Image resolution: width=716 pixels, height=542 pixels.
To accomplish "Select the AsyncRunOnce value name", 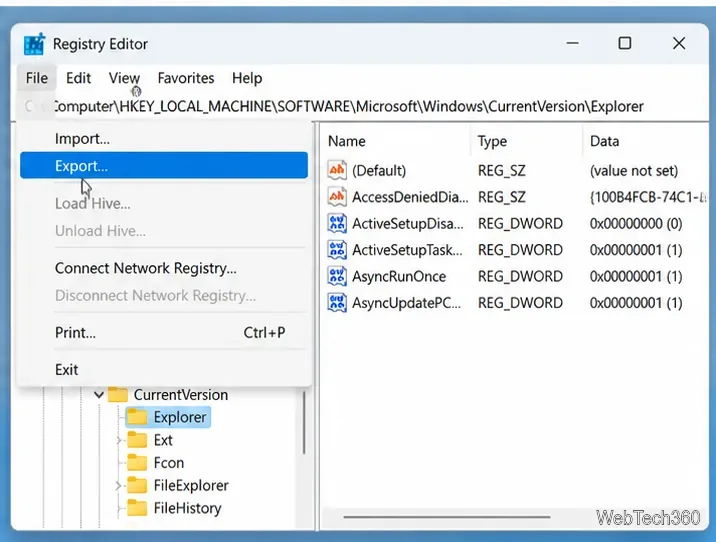I will (399, 276).
